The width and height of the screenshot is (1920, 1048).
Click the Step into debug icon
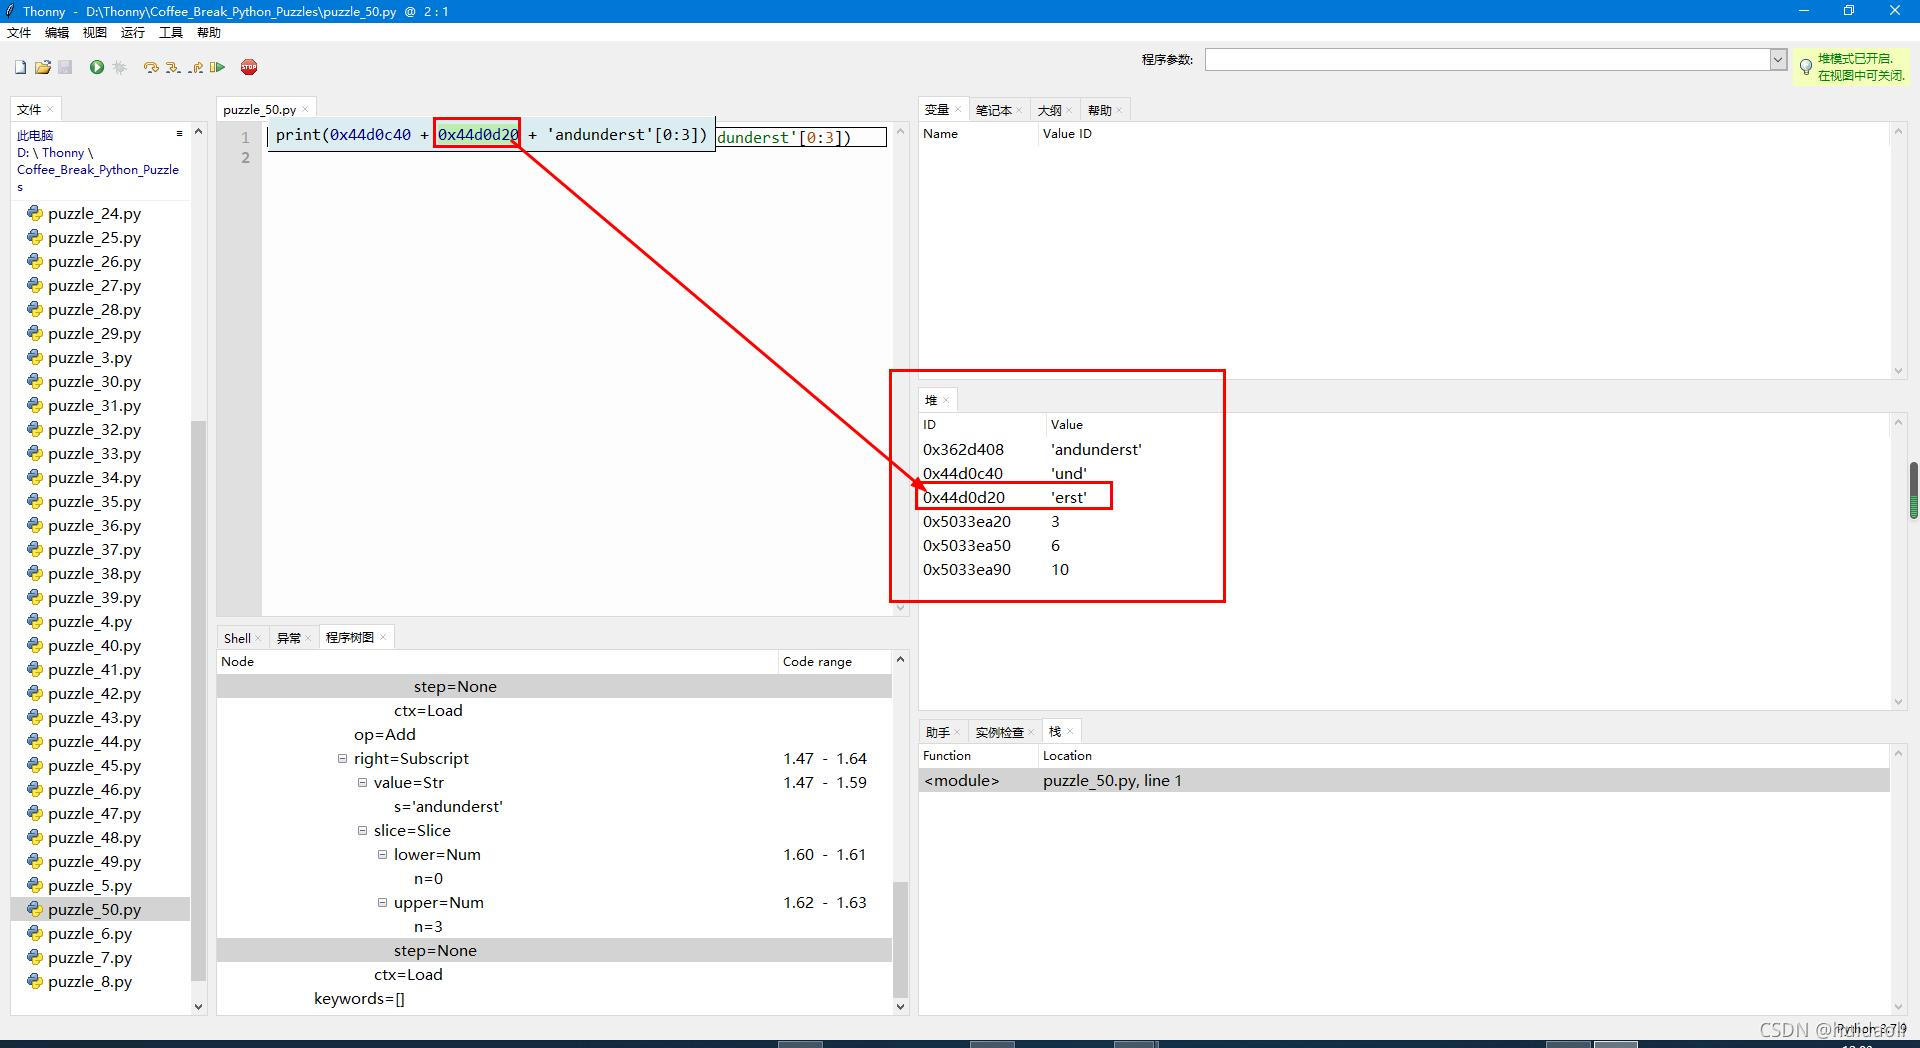pos(173,67)
